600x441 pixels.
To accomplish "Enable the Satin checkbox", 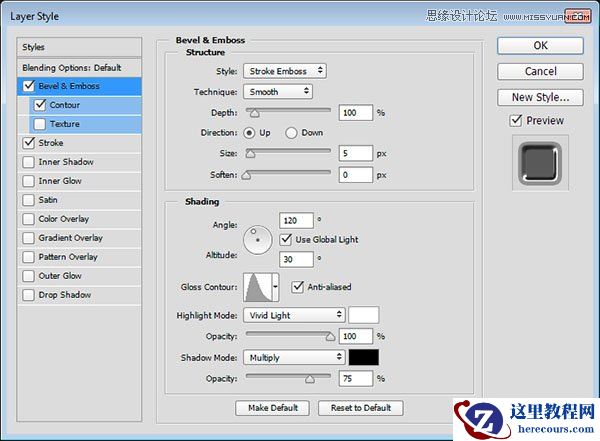I will tap(29, 200).
